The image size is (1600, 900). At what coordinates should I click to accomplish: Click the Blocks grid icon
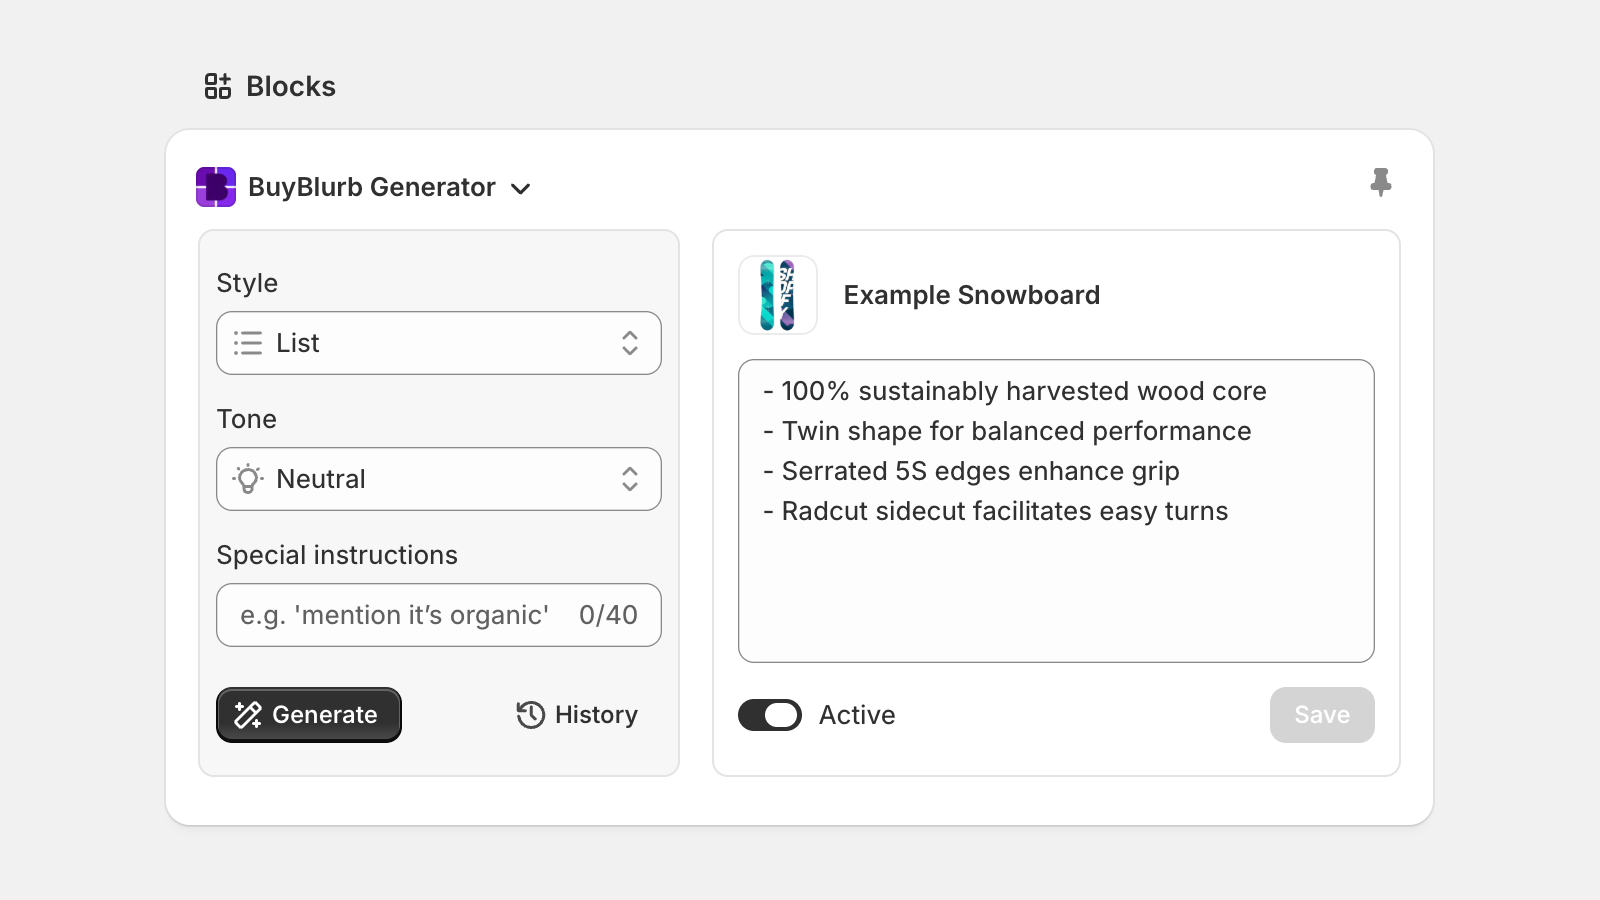pyautogui.click(x=218, y=86)
